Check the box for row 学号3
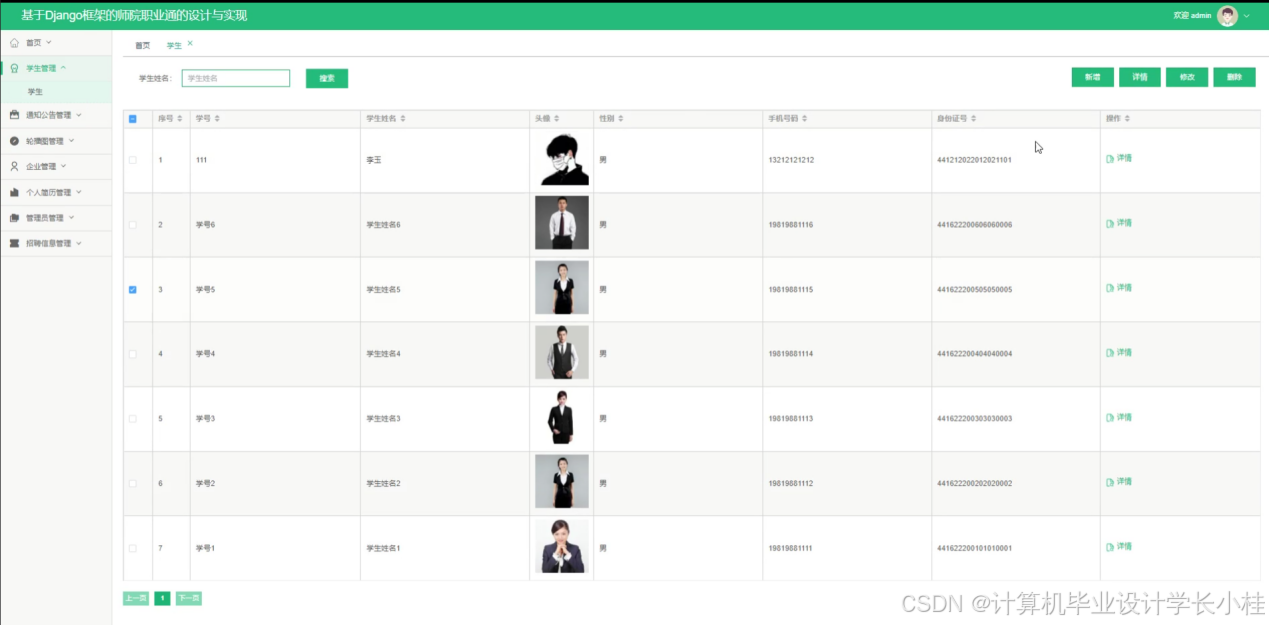Screen dimensions: 1269x625 (133, 419)
